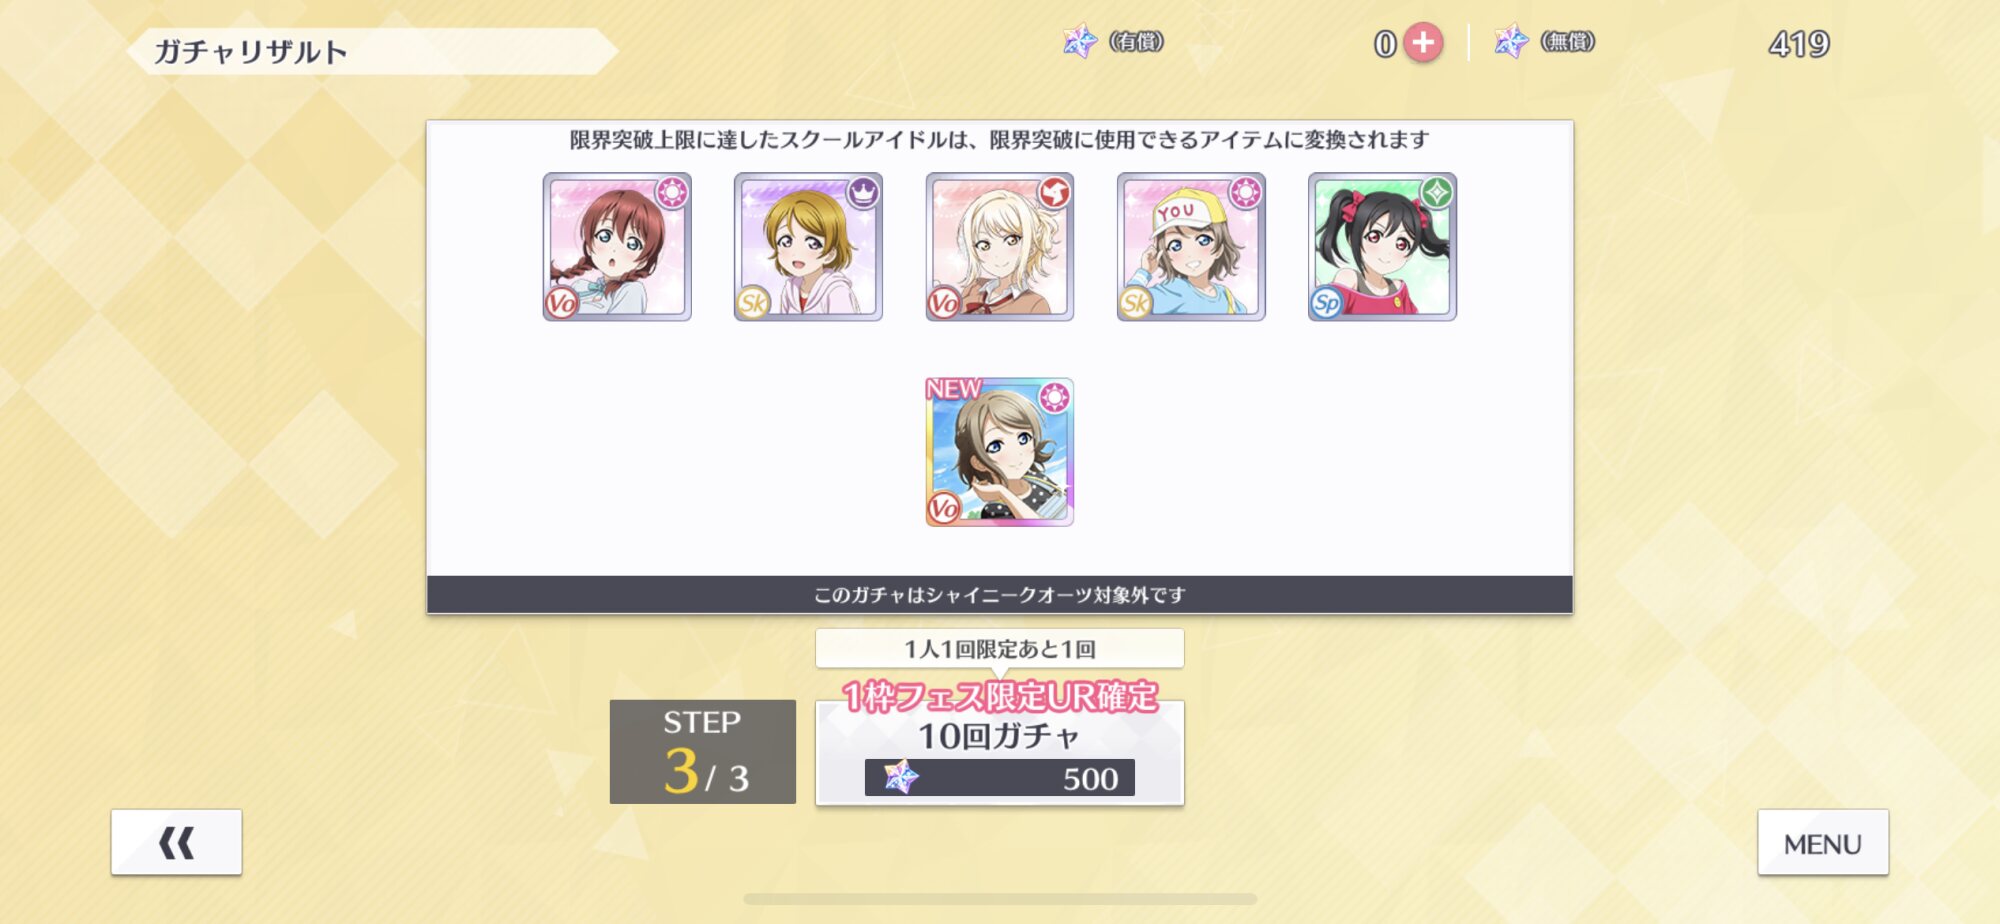Open the blonde girl with earmuffs card
Image resolution: width=2000 pixels, height=924 pixels.
click(x=1000, y=247)
